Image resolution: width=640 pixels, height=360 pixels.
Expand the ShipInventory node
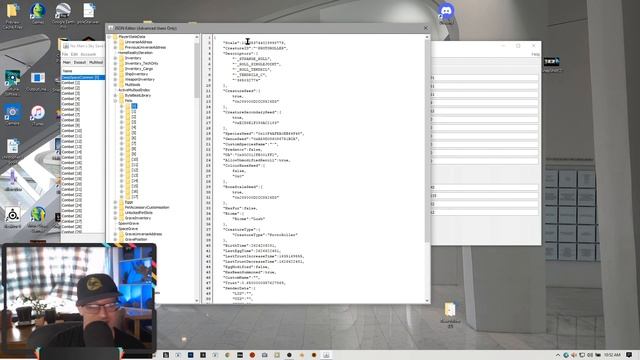[x=116, y=74]
